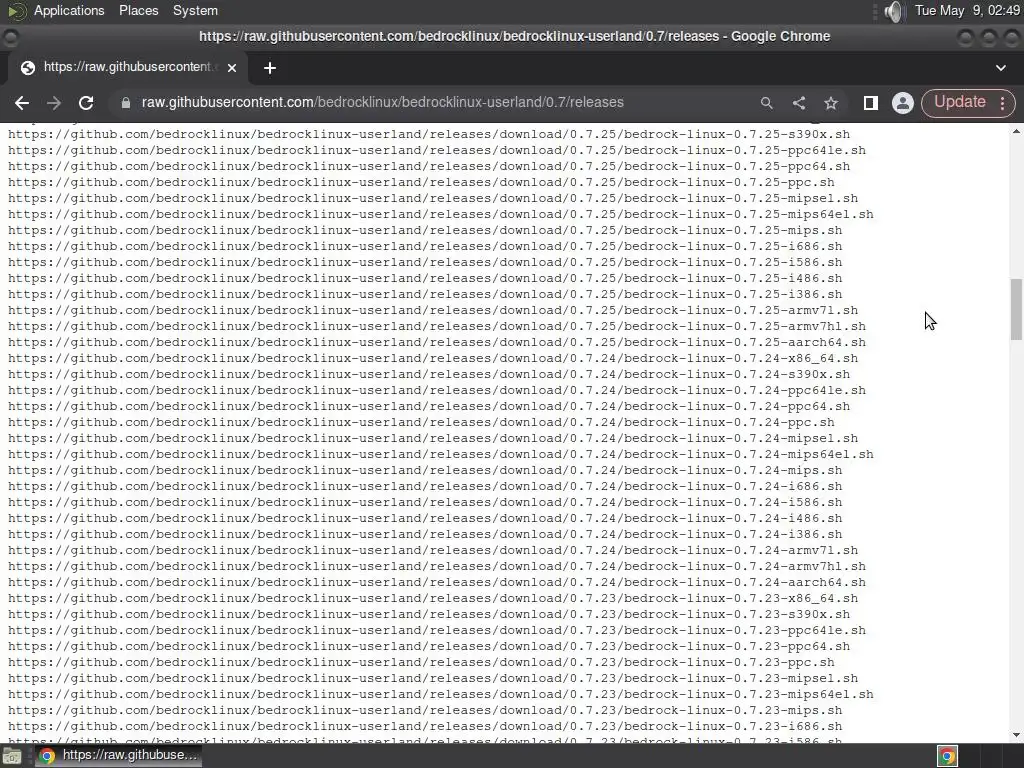Viewport: 1024px width, 768px height.
Task: Click the 0.7.25-mips64el.sh URL line
Action: point(441,214)
